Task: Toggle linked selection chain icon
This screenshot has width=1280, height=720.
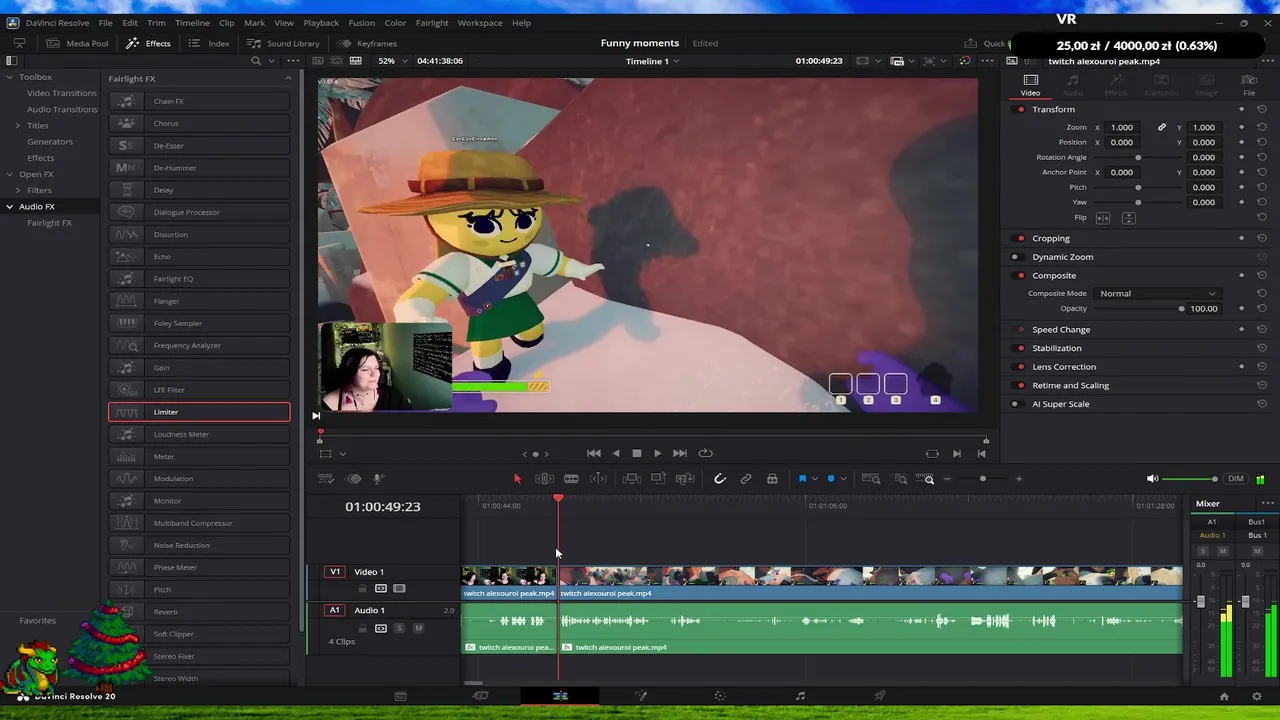Action: [x=745, y=479]
